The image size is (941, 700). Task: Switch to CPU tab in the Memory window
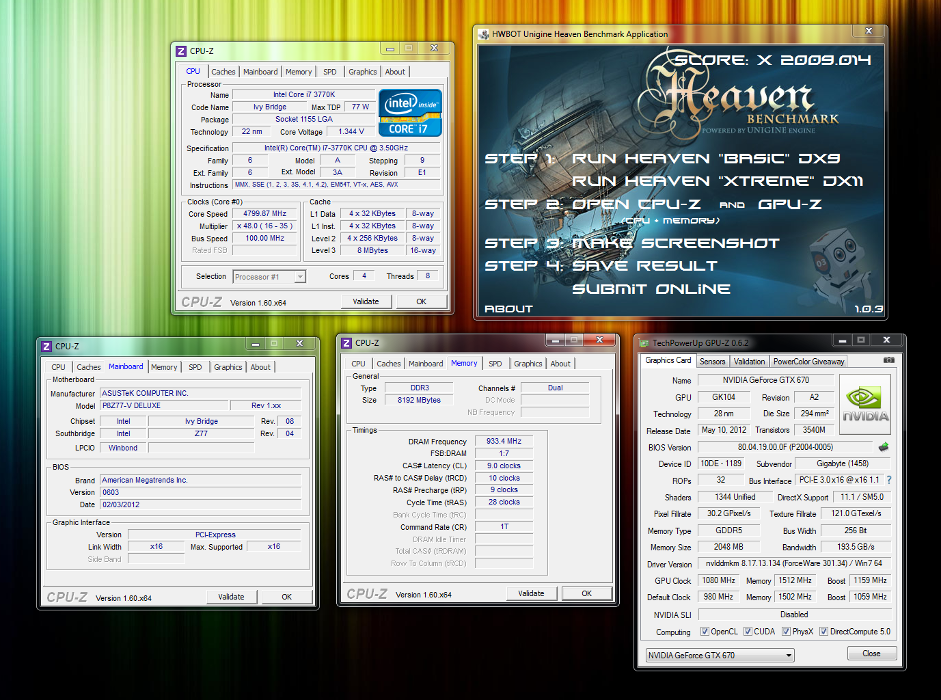(358, 364)
